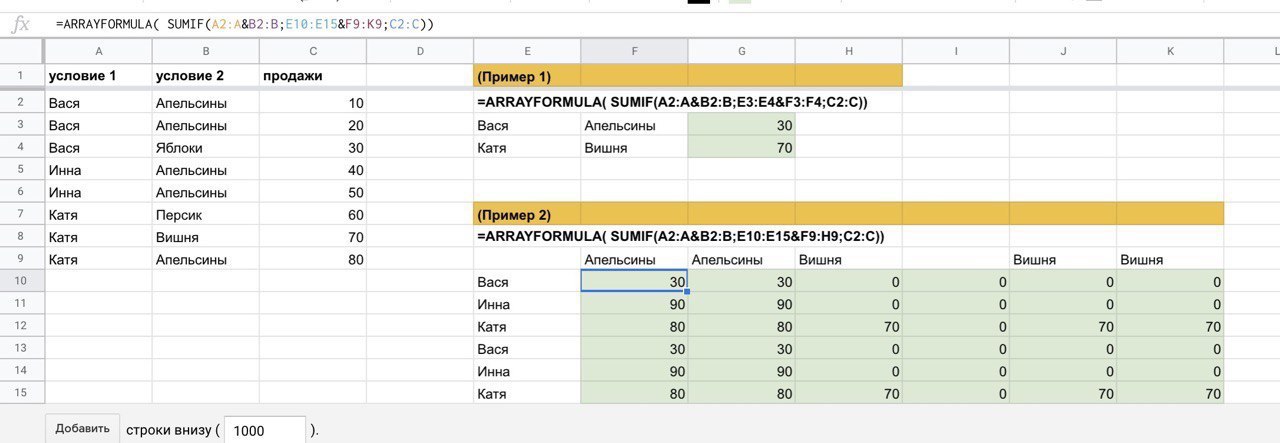
Task: Click the row 1 header number
Action: 21,76
